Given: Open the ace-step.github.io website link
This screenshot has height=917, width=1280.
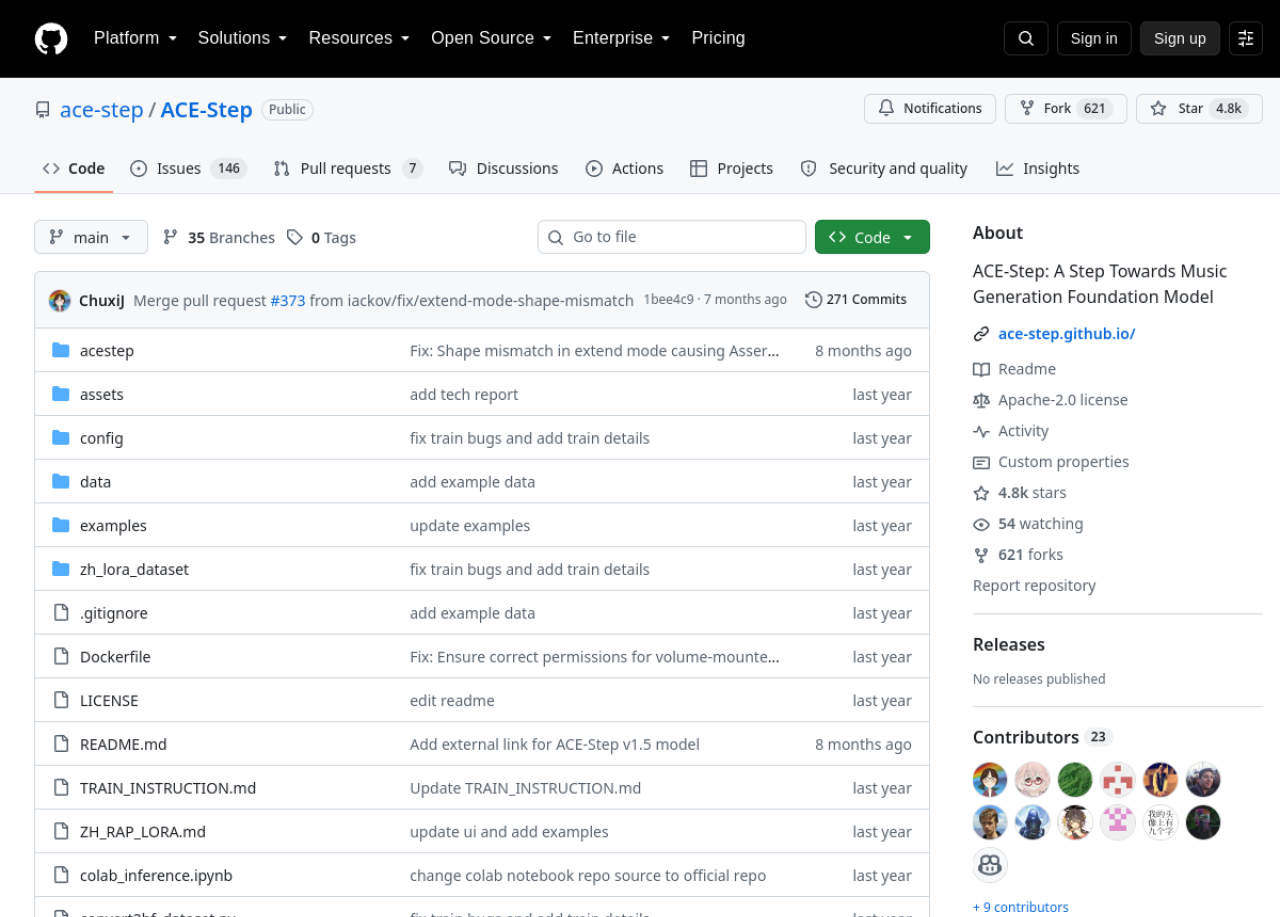Looking at the screenshot, I should [x=1066, y=334].
